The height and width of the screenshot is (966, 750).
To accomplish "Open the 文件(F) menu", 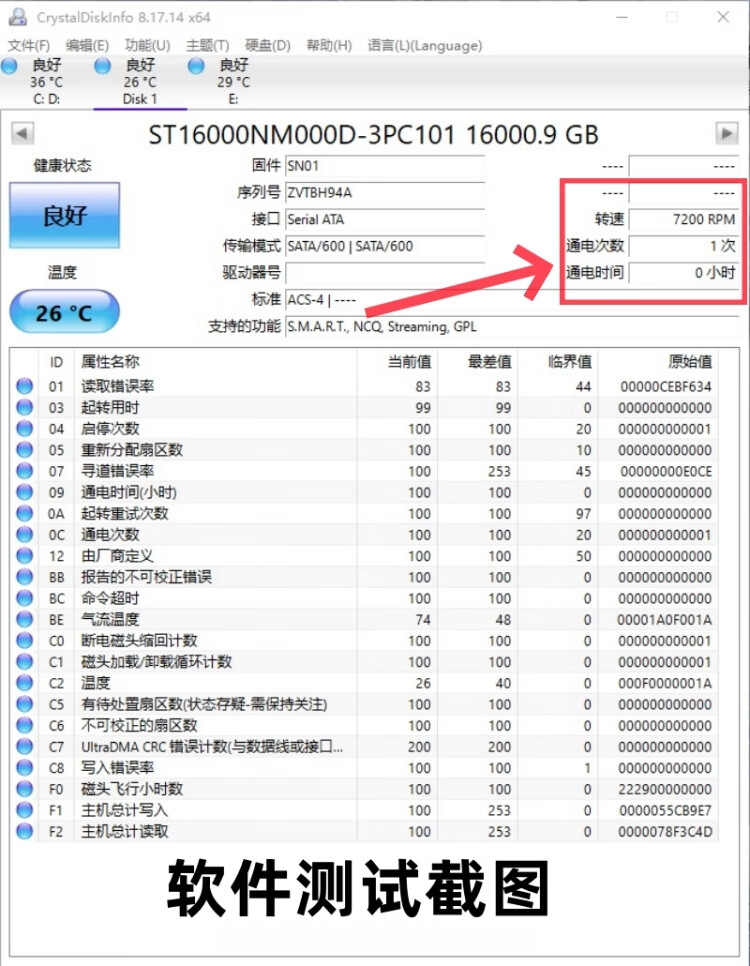I will [28, 46].
